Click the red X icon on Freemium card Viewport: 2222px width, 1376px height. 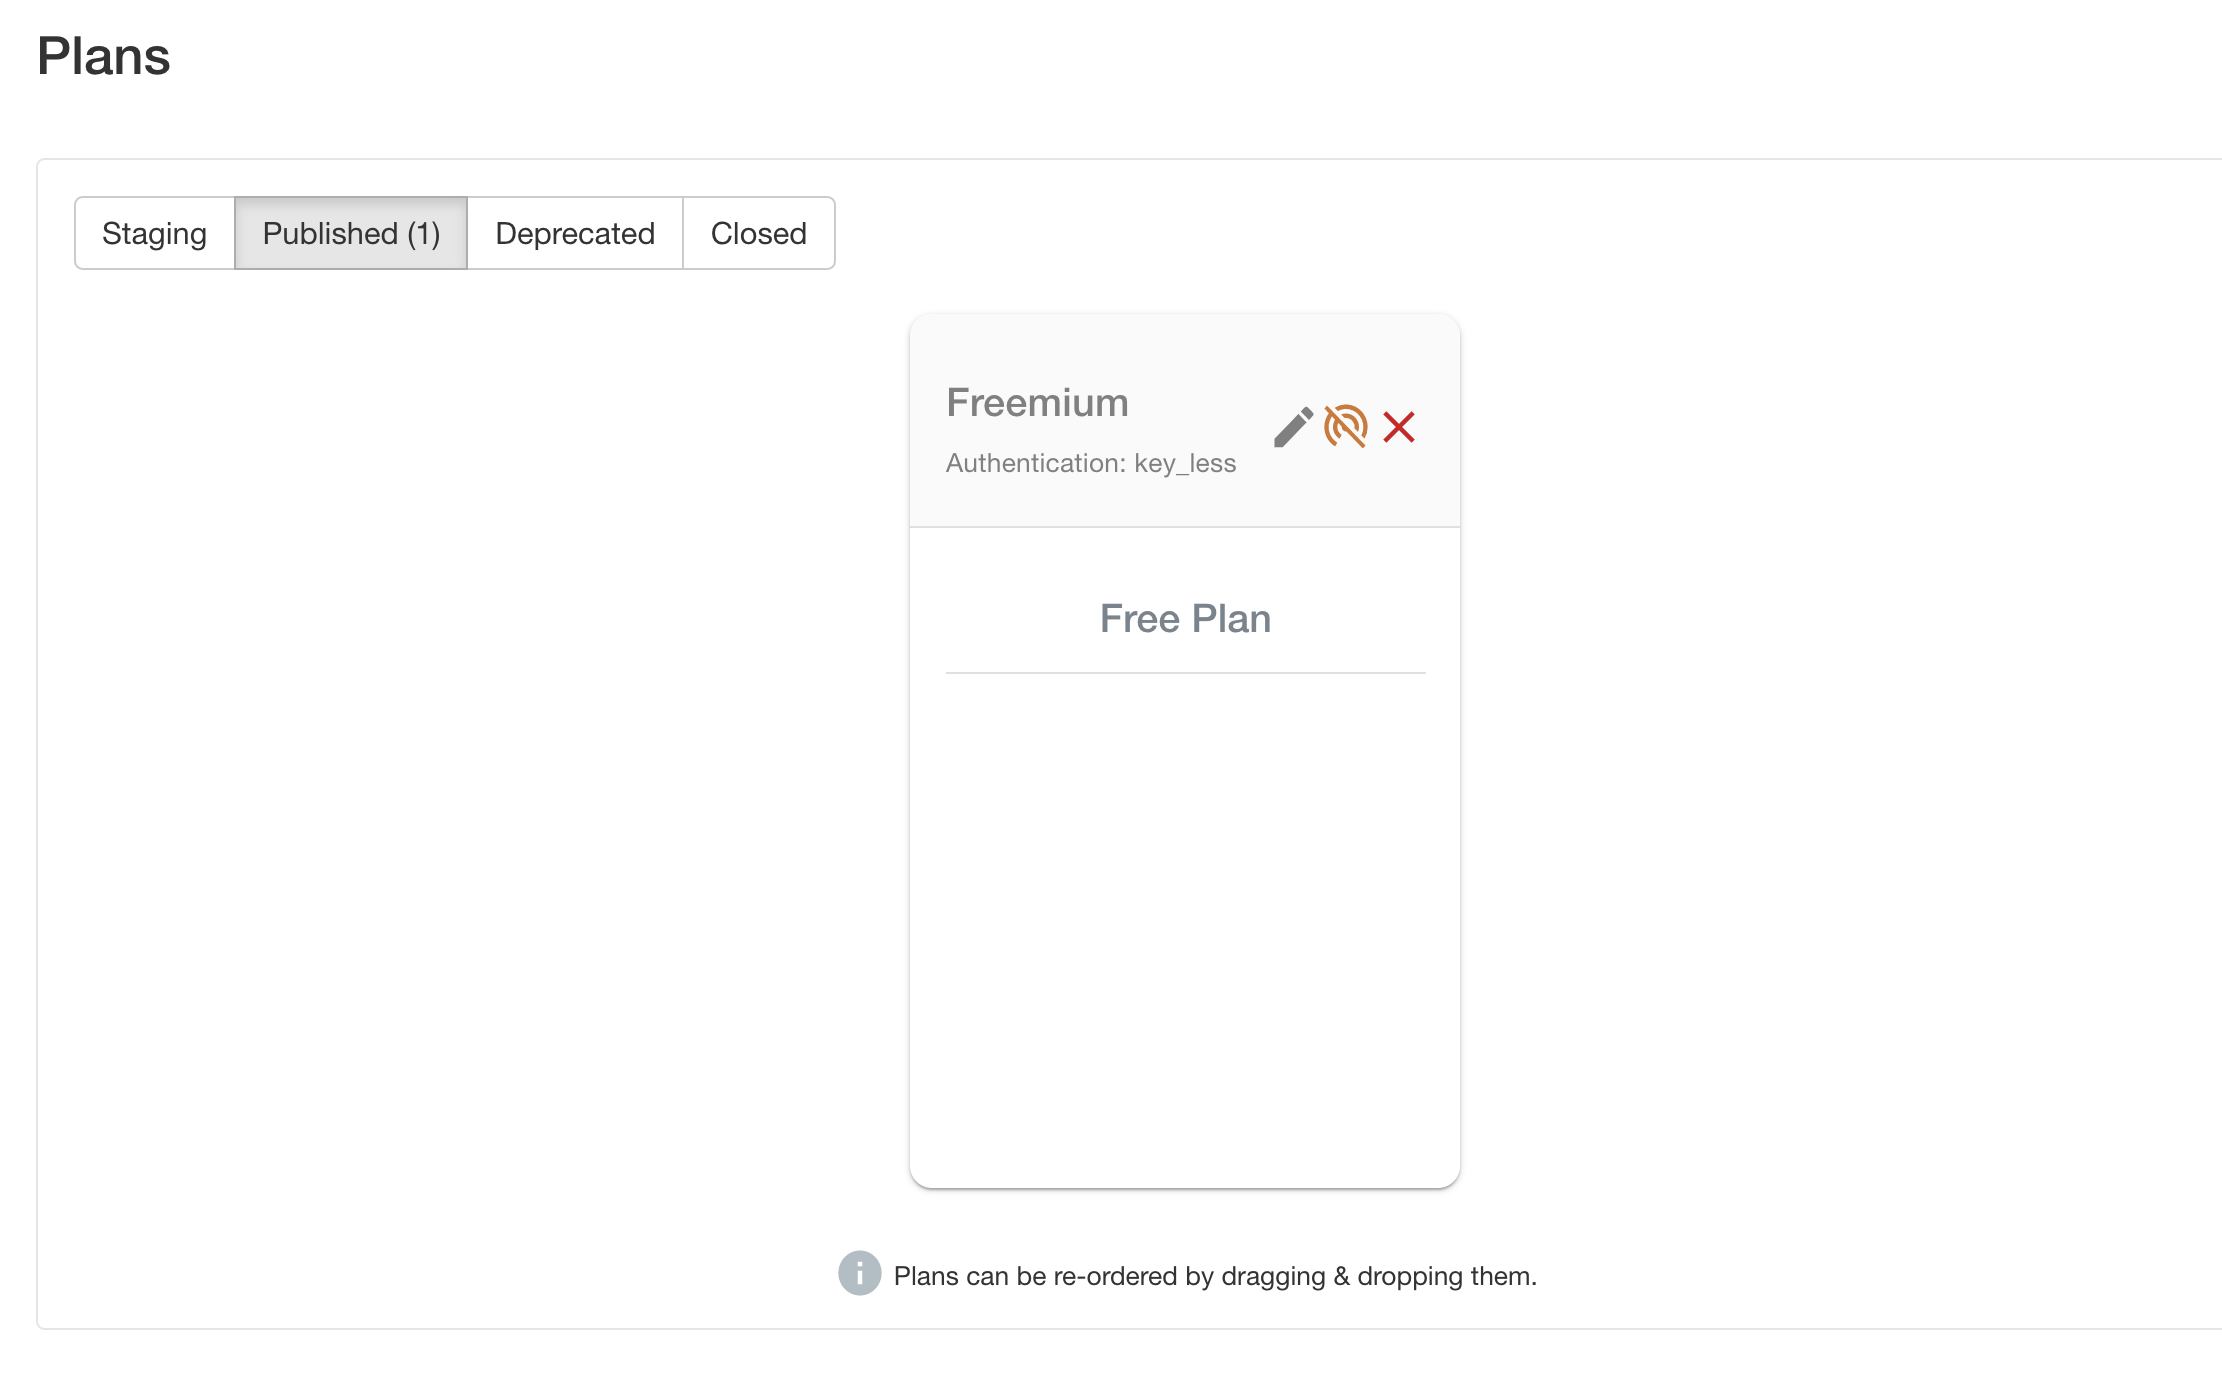[1398, 428]
